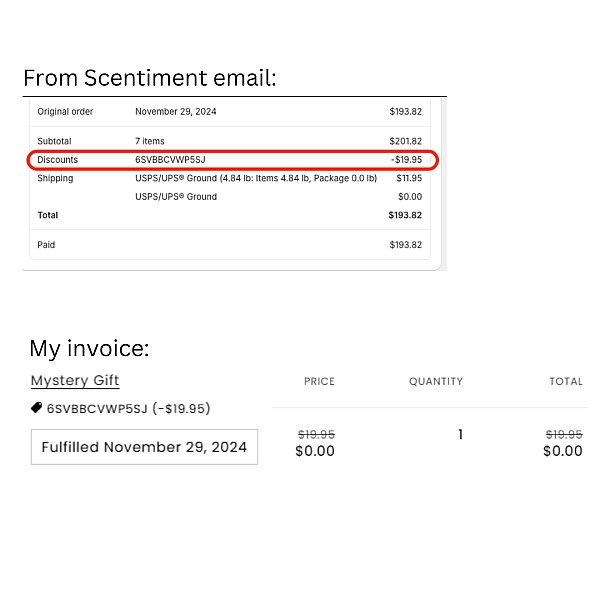Click the -$19.95 discount amount in email
Viewport: 600px width, 600px height.
(406, 160)
